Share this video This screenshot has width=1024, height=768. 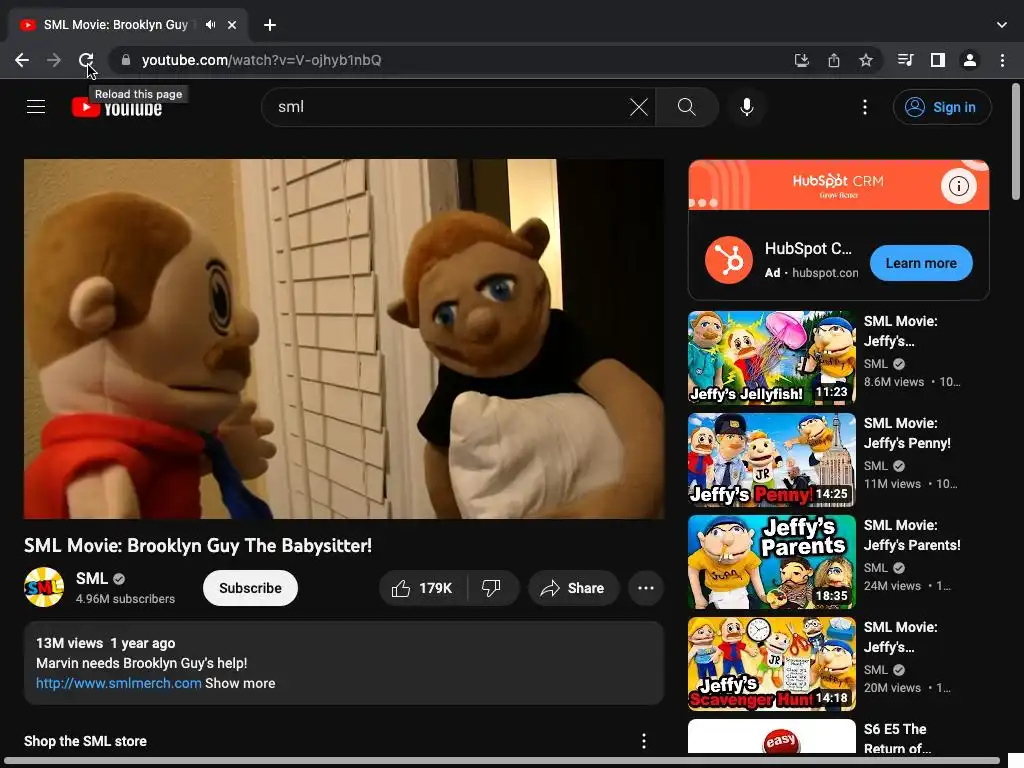572,588
